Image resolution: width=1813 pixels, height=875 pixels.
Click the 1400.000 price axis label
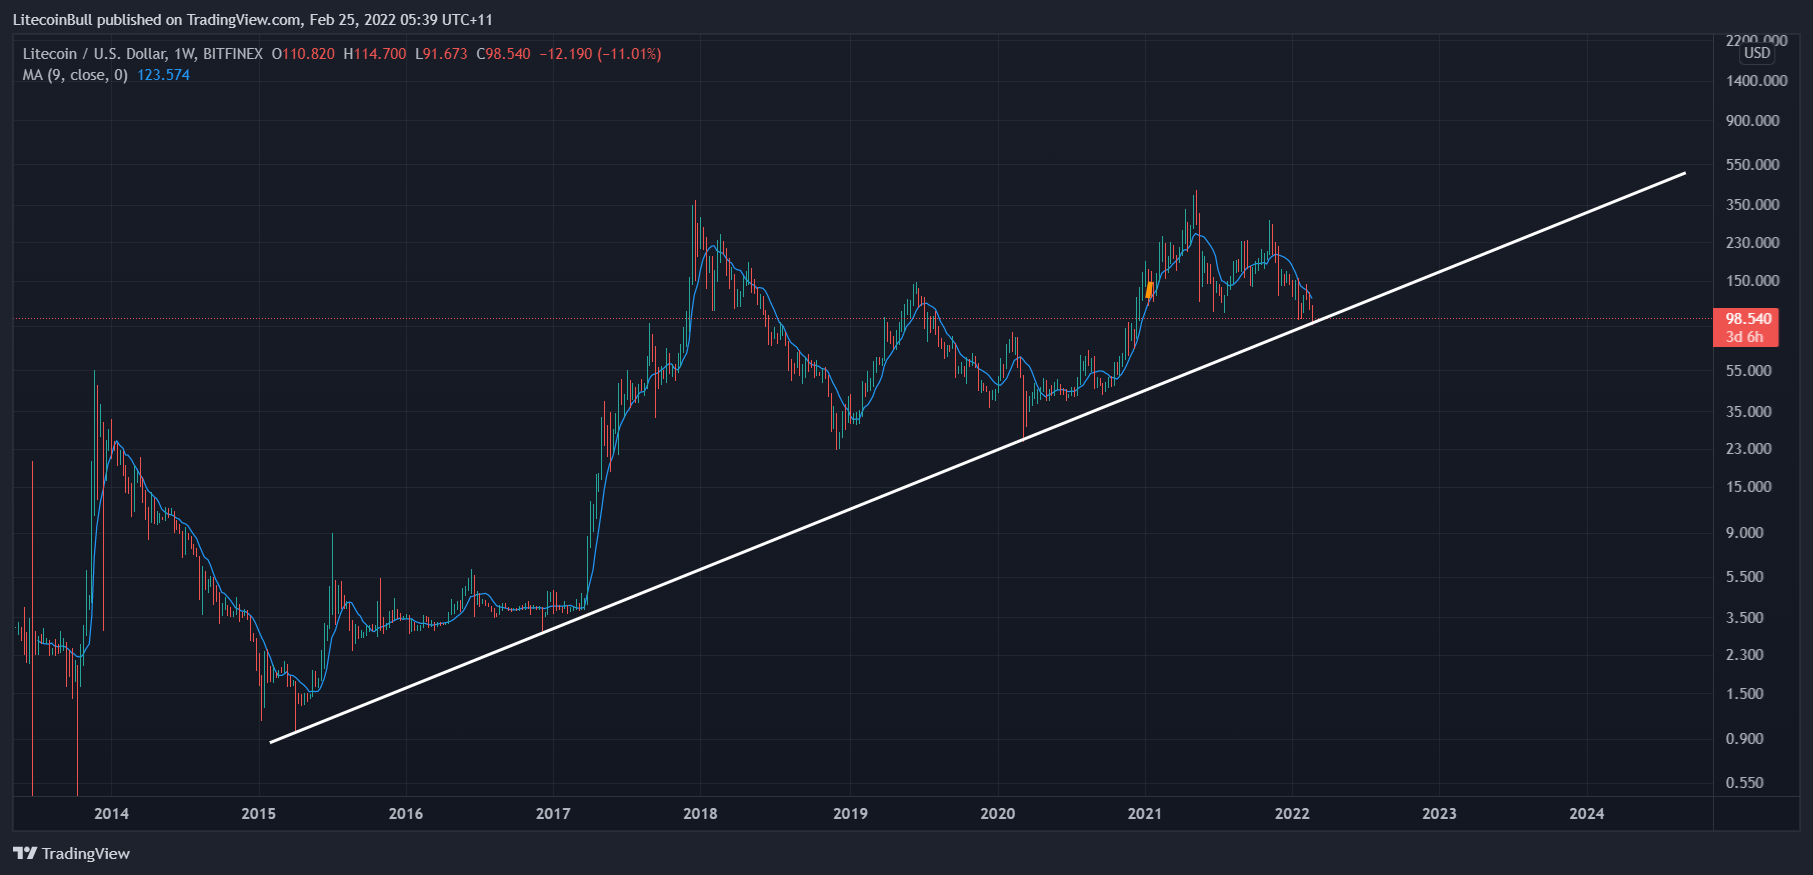(x=1757, y=80)
